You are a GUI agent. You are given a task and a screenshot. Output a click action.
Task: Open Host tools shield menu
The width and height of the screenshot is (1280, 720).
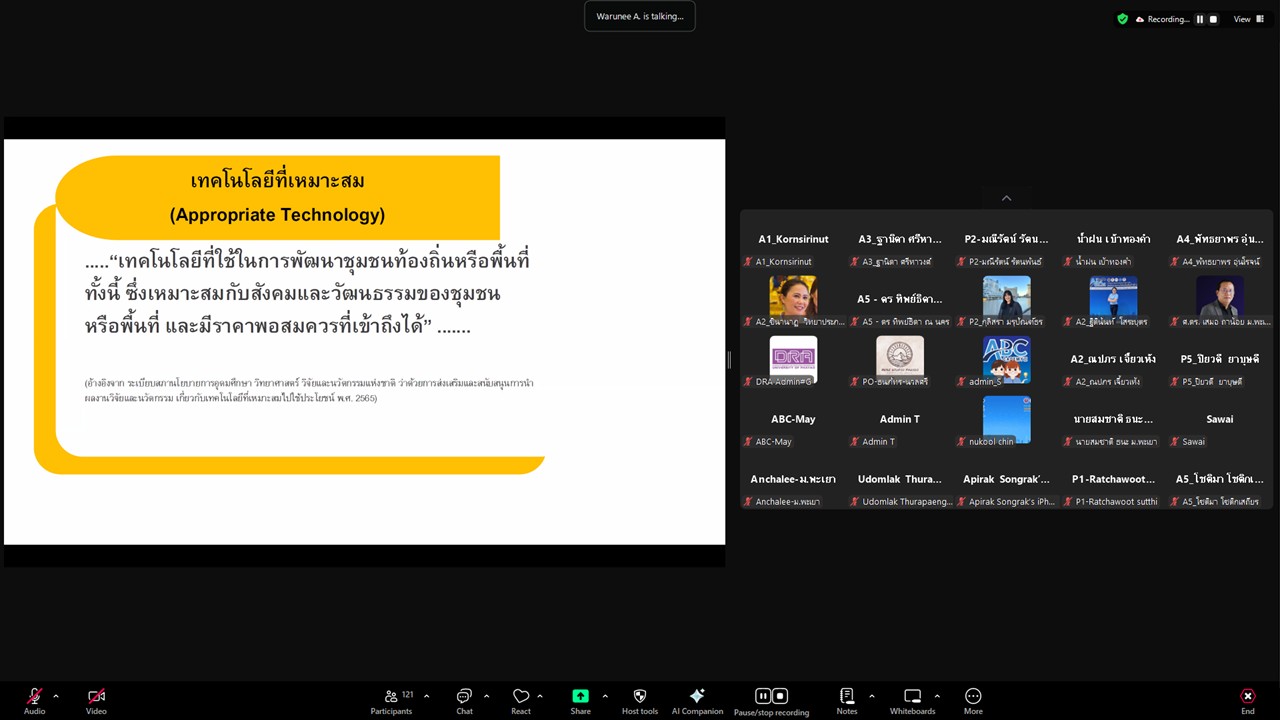(640, 700)
